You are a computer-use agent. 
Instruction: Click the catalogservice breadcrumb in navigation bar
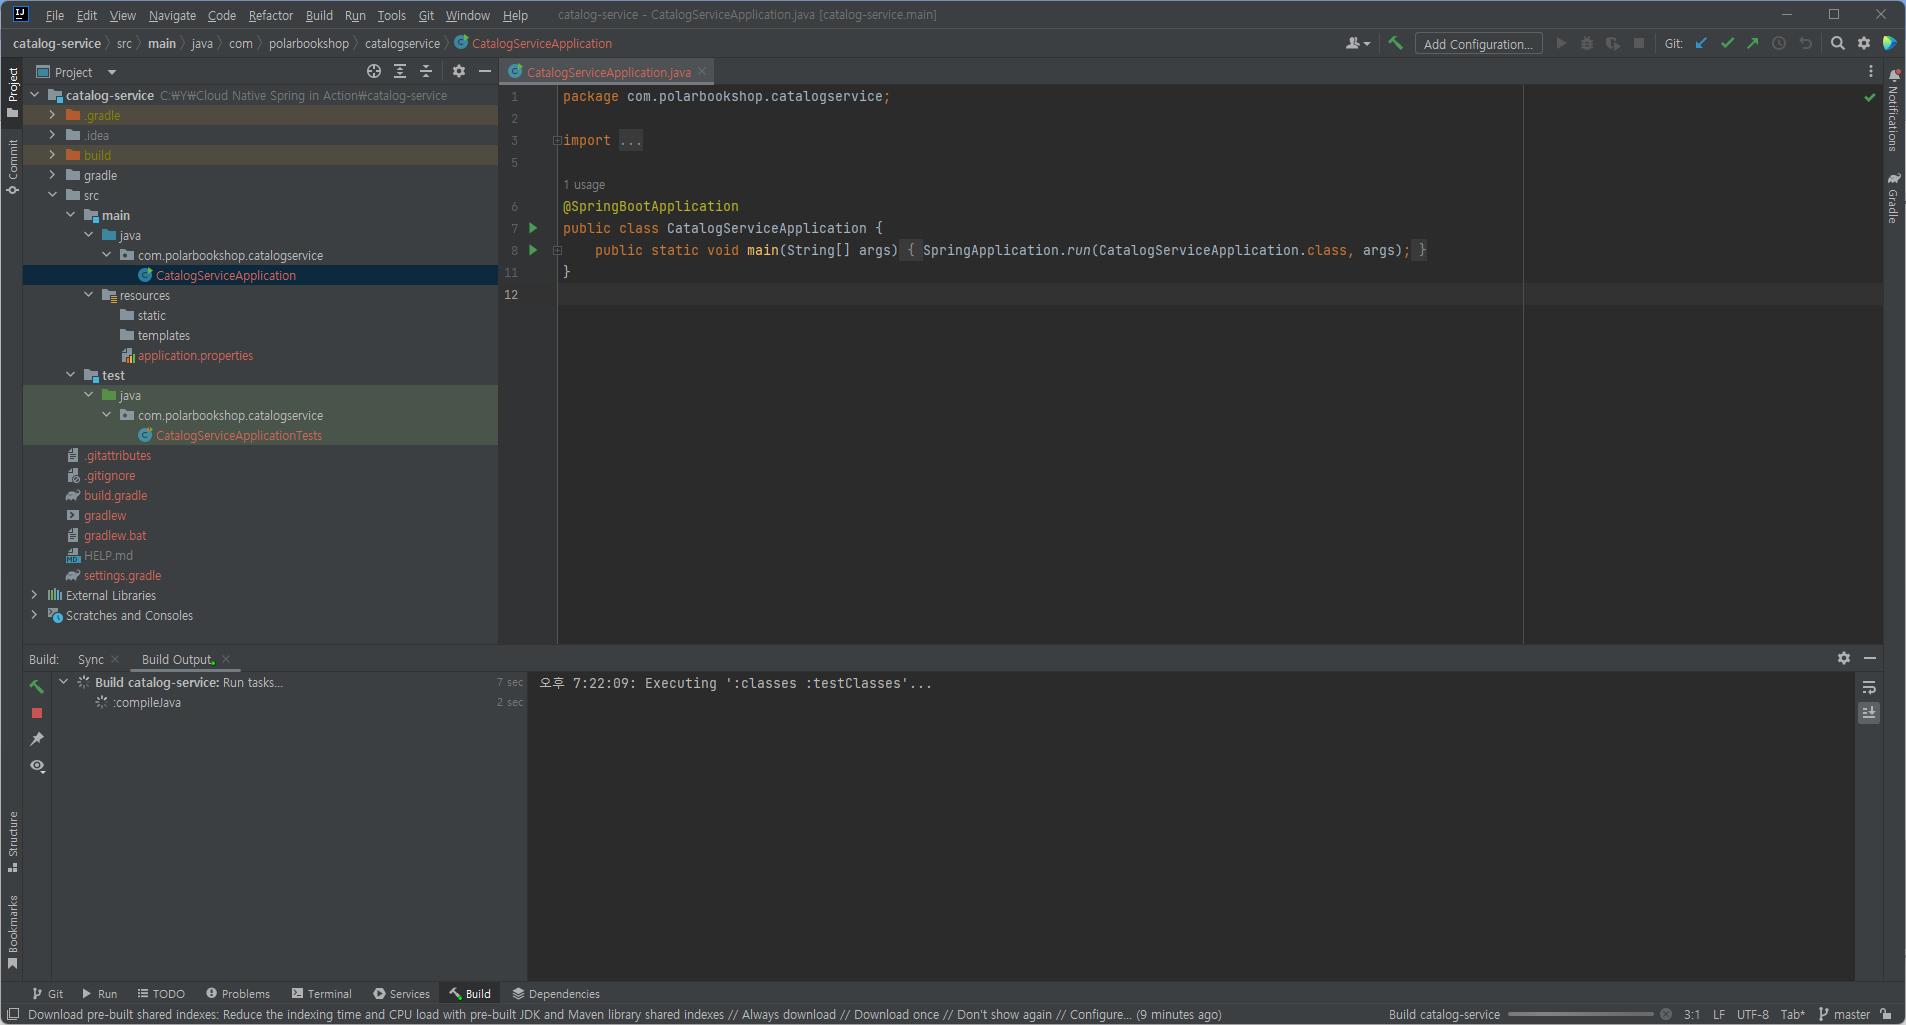click(402, 43)
